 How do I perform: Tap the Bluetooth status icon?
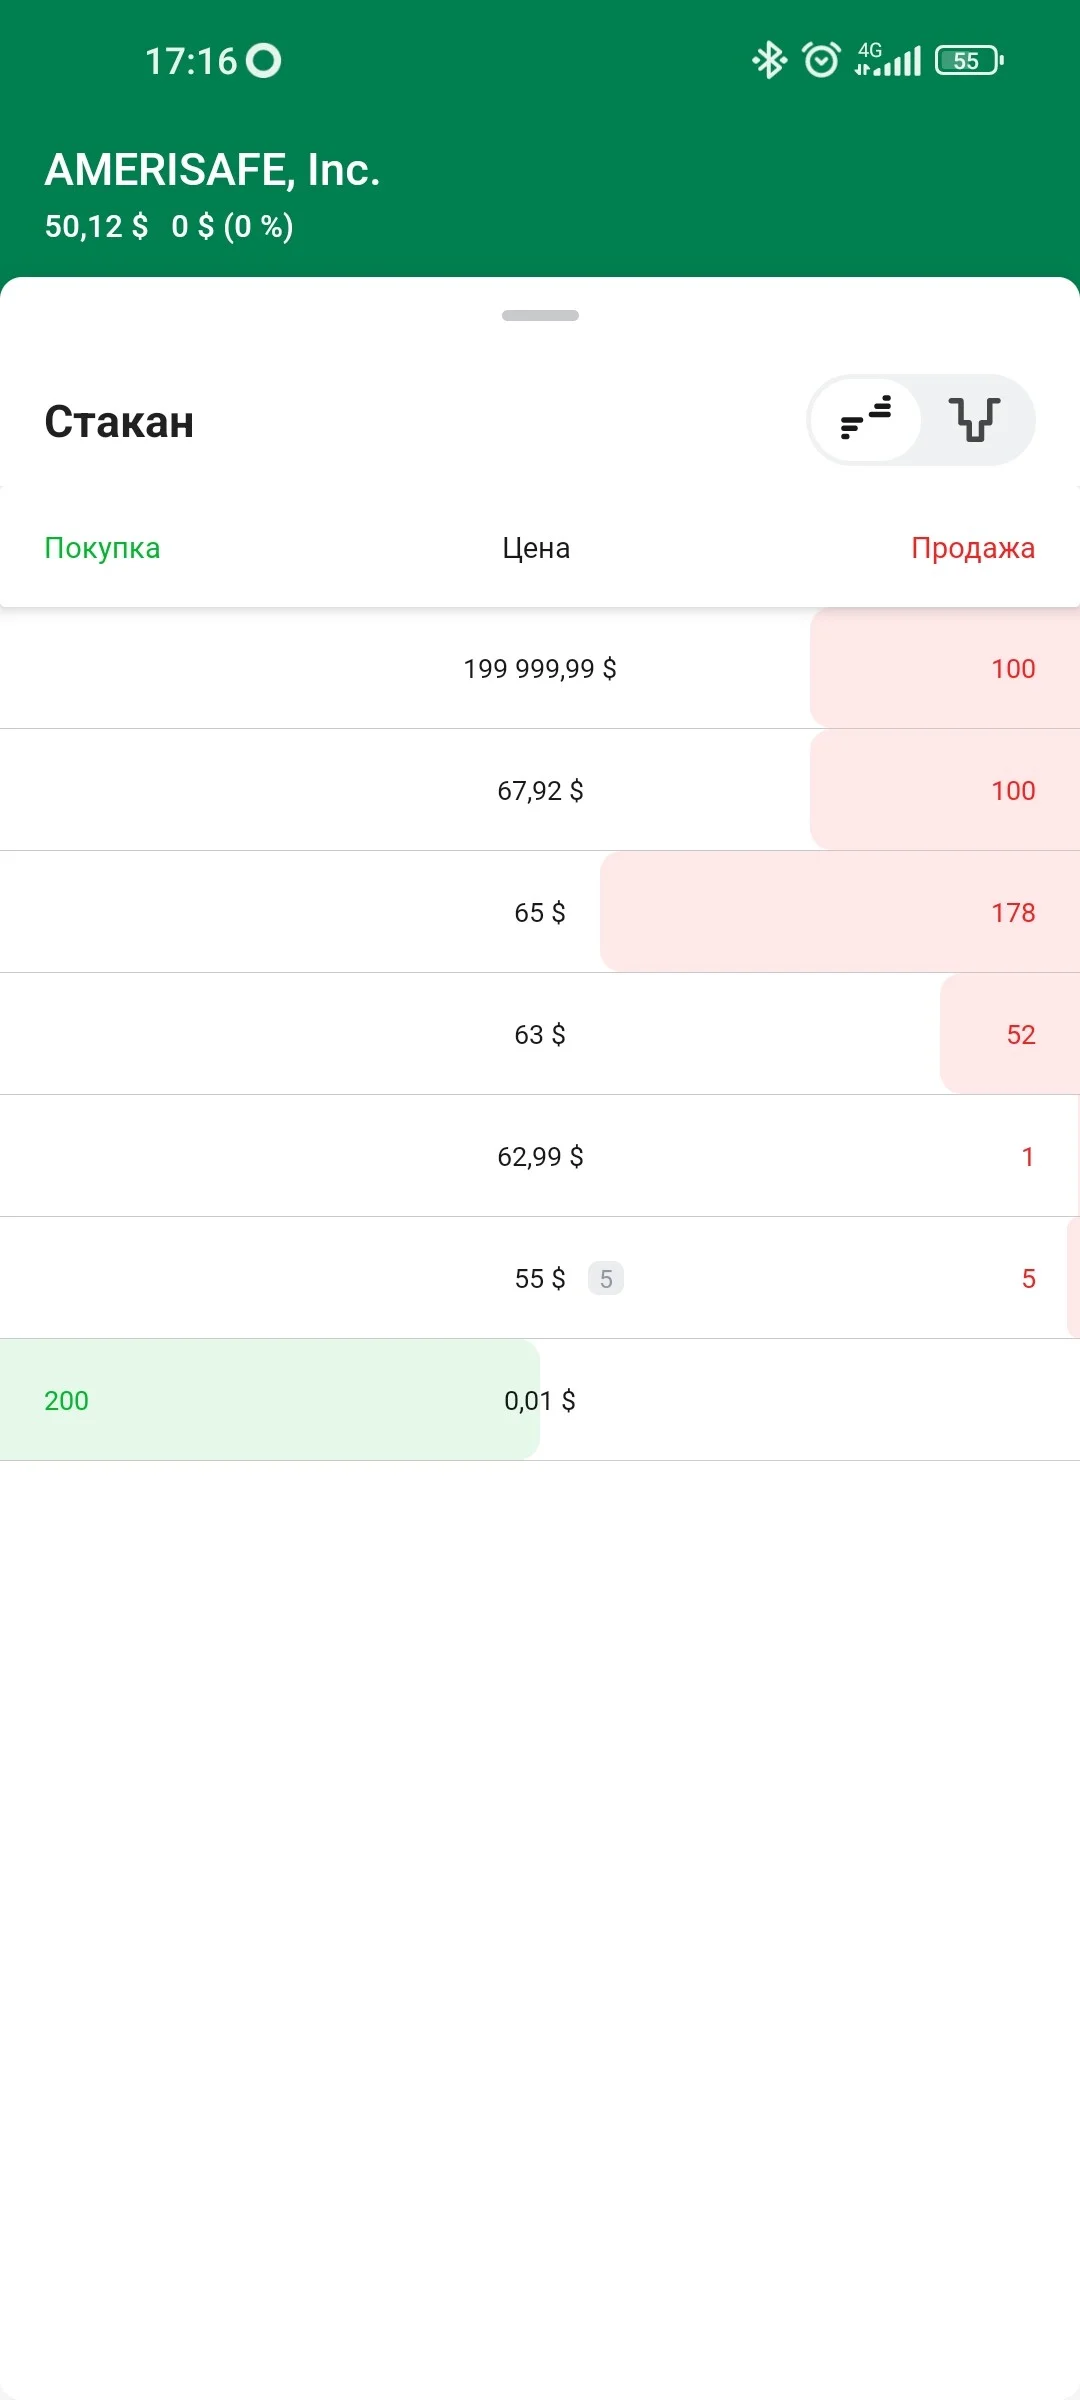tap(769, 61)
